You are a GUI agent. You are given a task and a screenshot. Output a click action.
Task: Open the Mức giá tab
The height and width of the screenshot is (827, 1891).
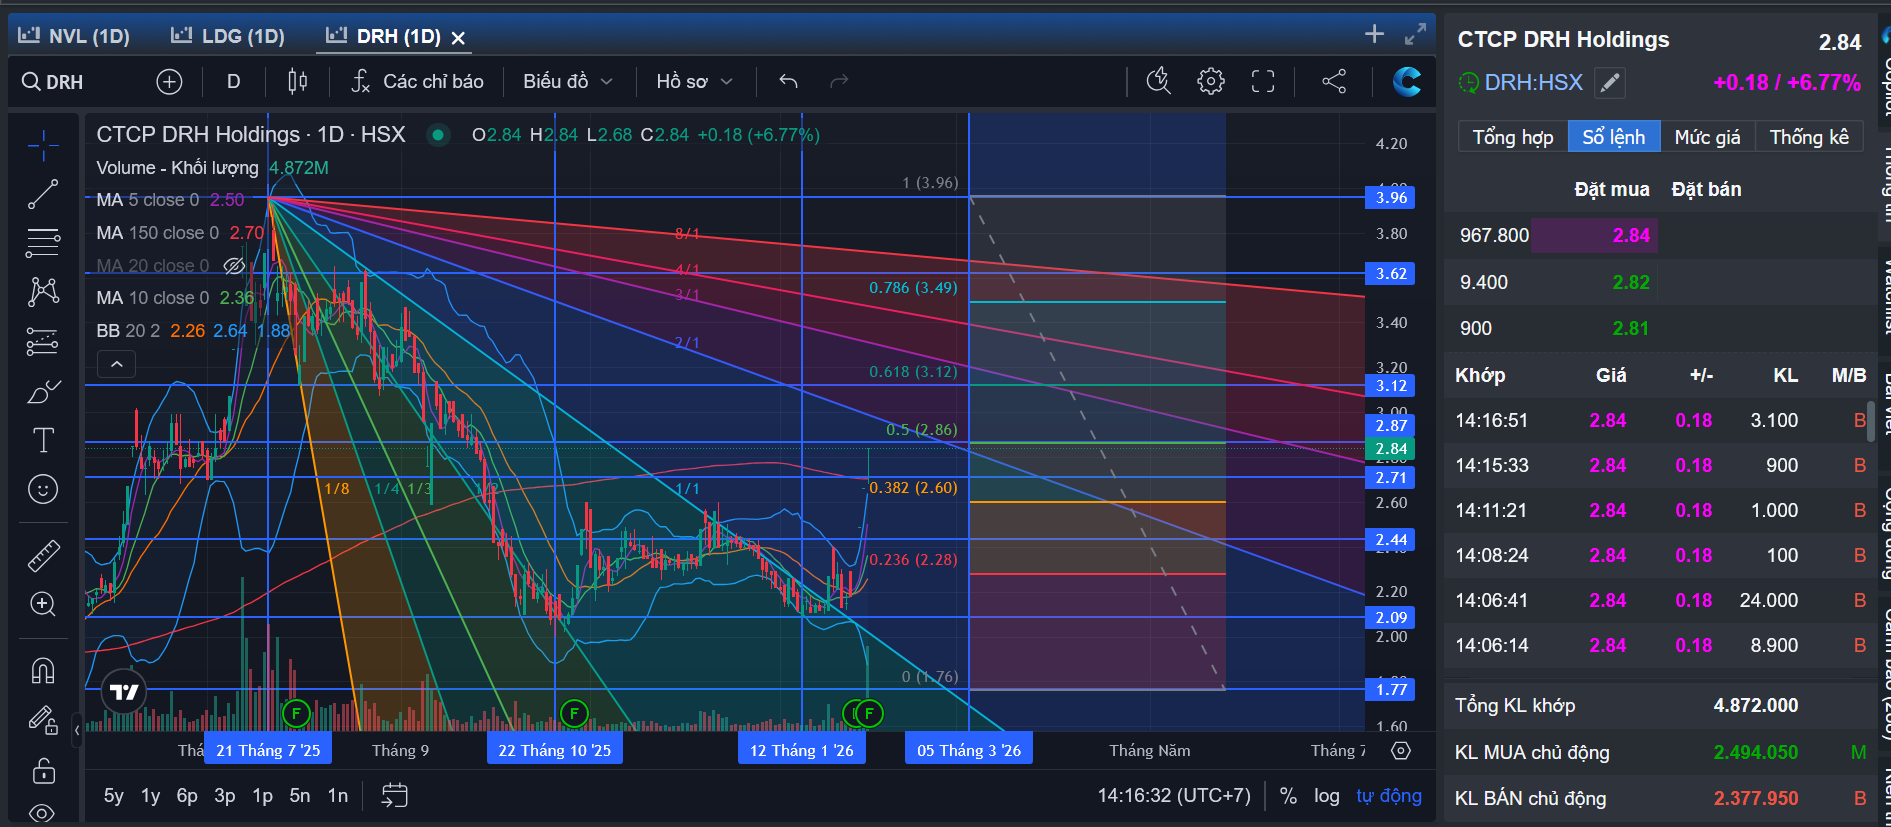click(x=1708, y=137)
